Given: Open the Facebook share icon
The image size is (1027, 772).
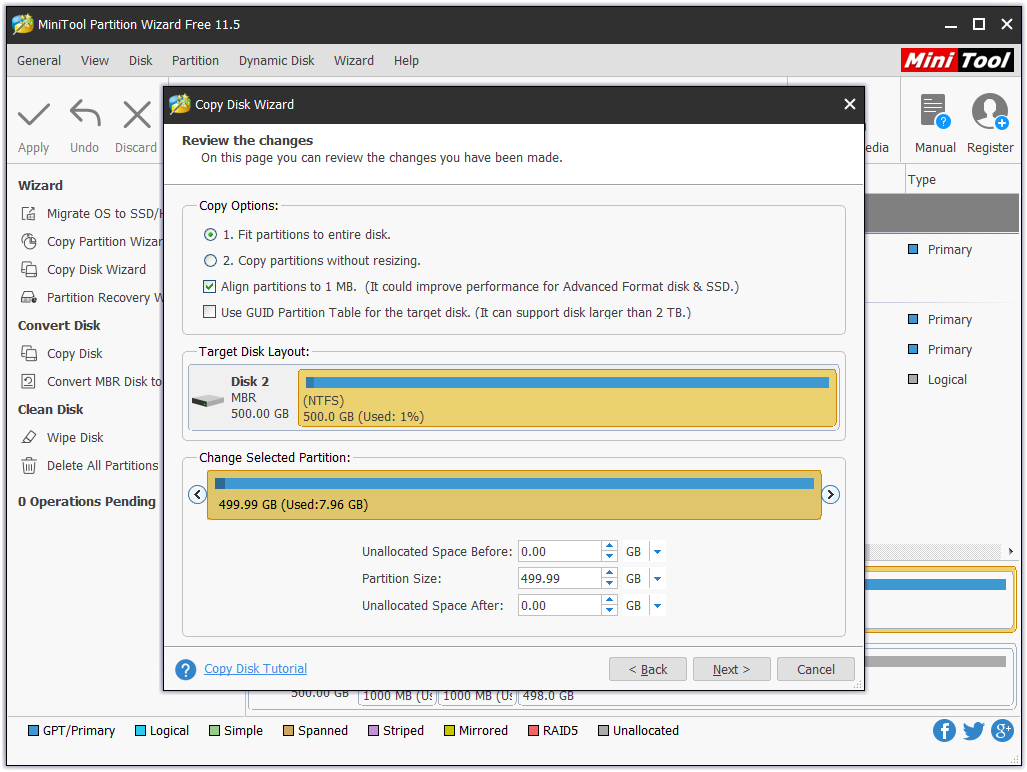Looking at the screenshot, I should tap(944, 730).
